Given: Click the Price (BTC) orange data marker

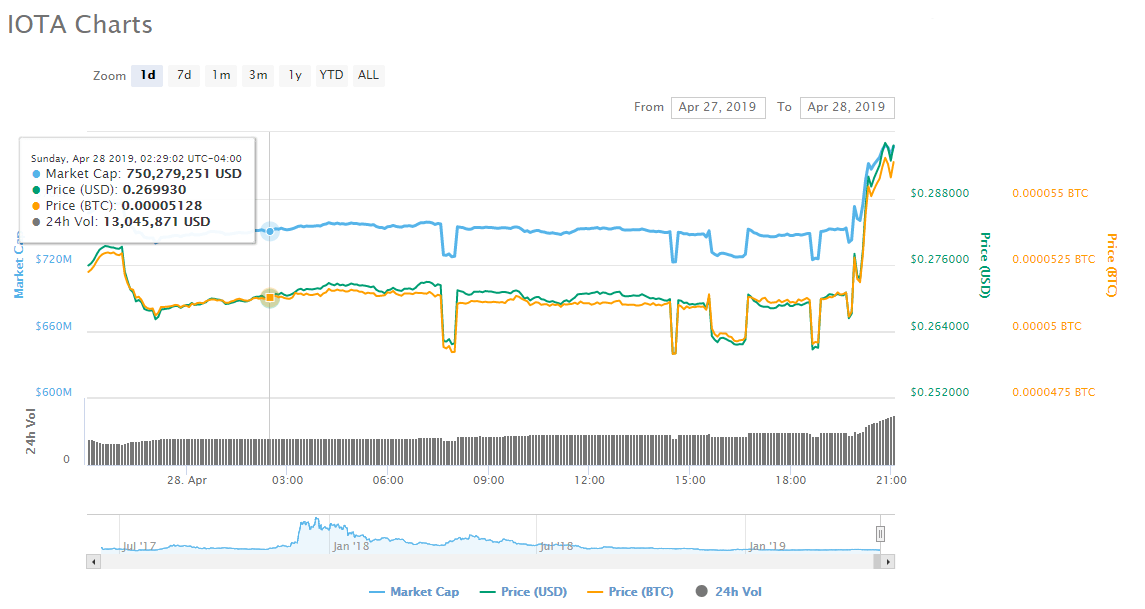Looking at the screenshot, I should pyautogui.click(x=269, y=297).
